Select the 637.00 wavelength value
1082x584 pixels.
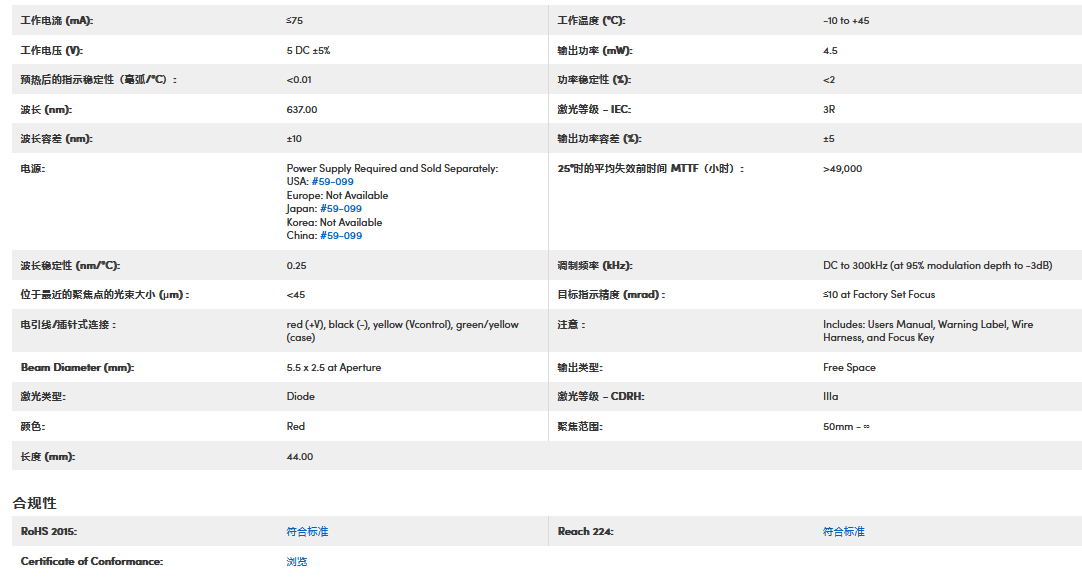(302, 109)
